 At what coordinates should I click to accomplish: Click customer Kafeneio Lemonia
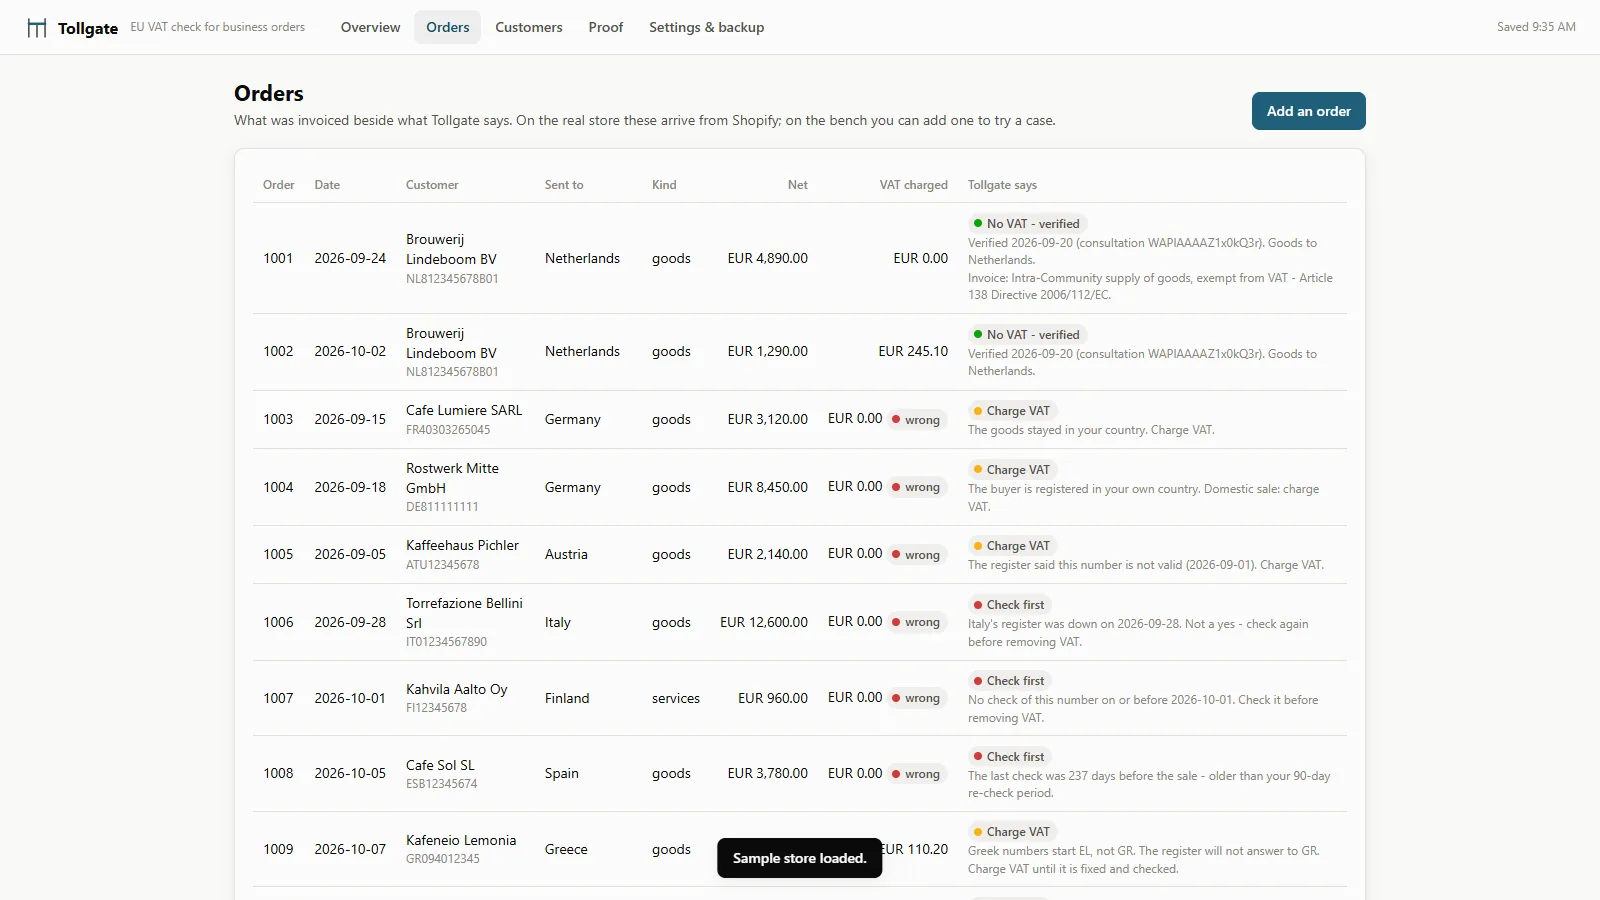[x=461, y=840]
